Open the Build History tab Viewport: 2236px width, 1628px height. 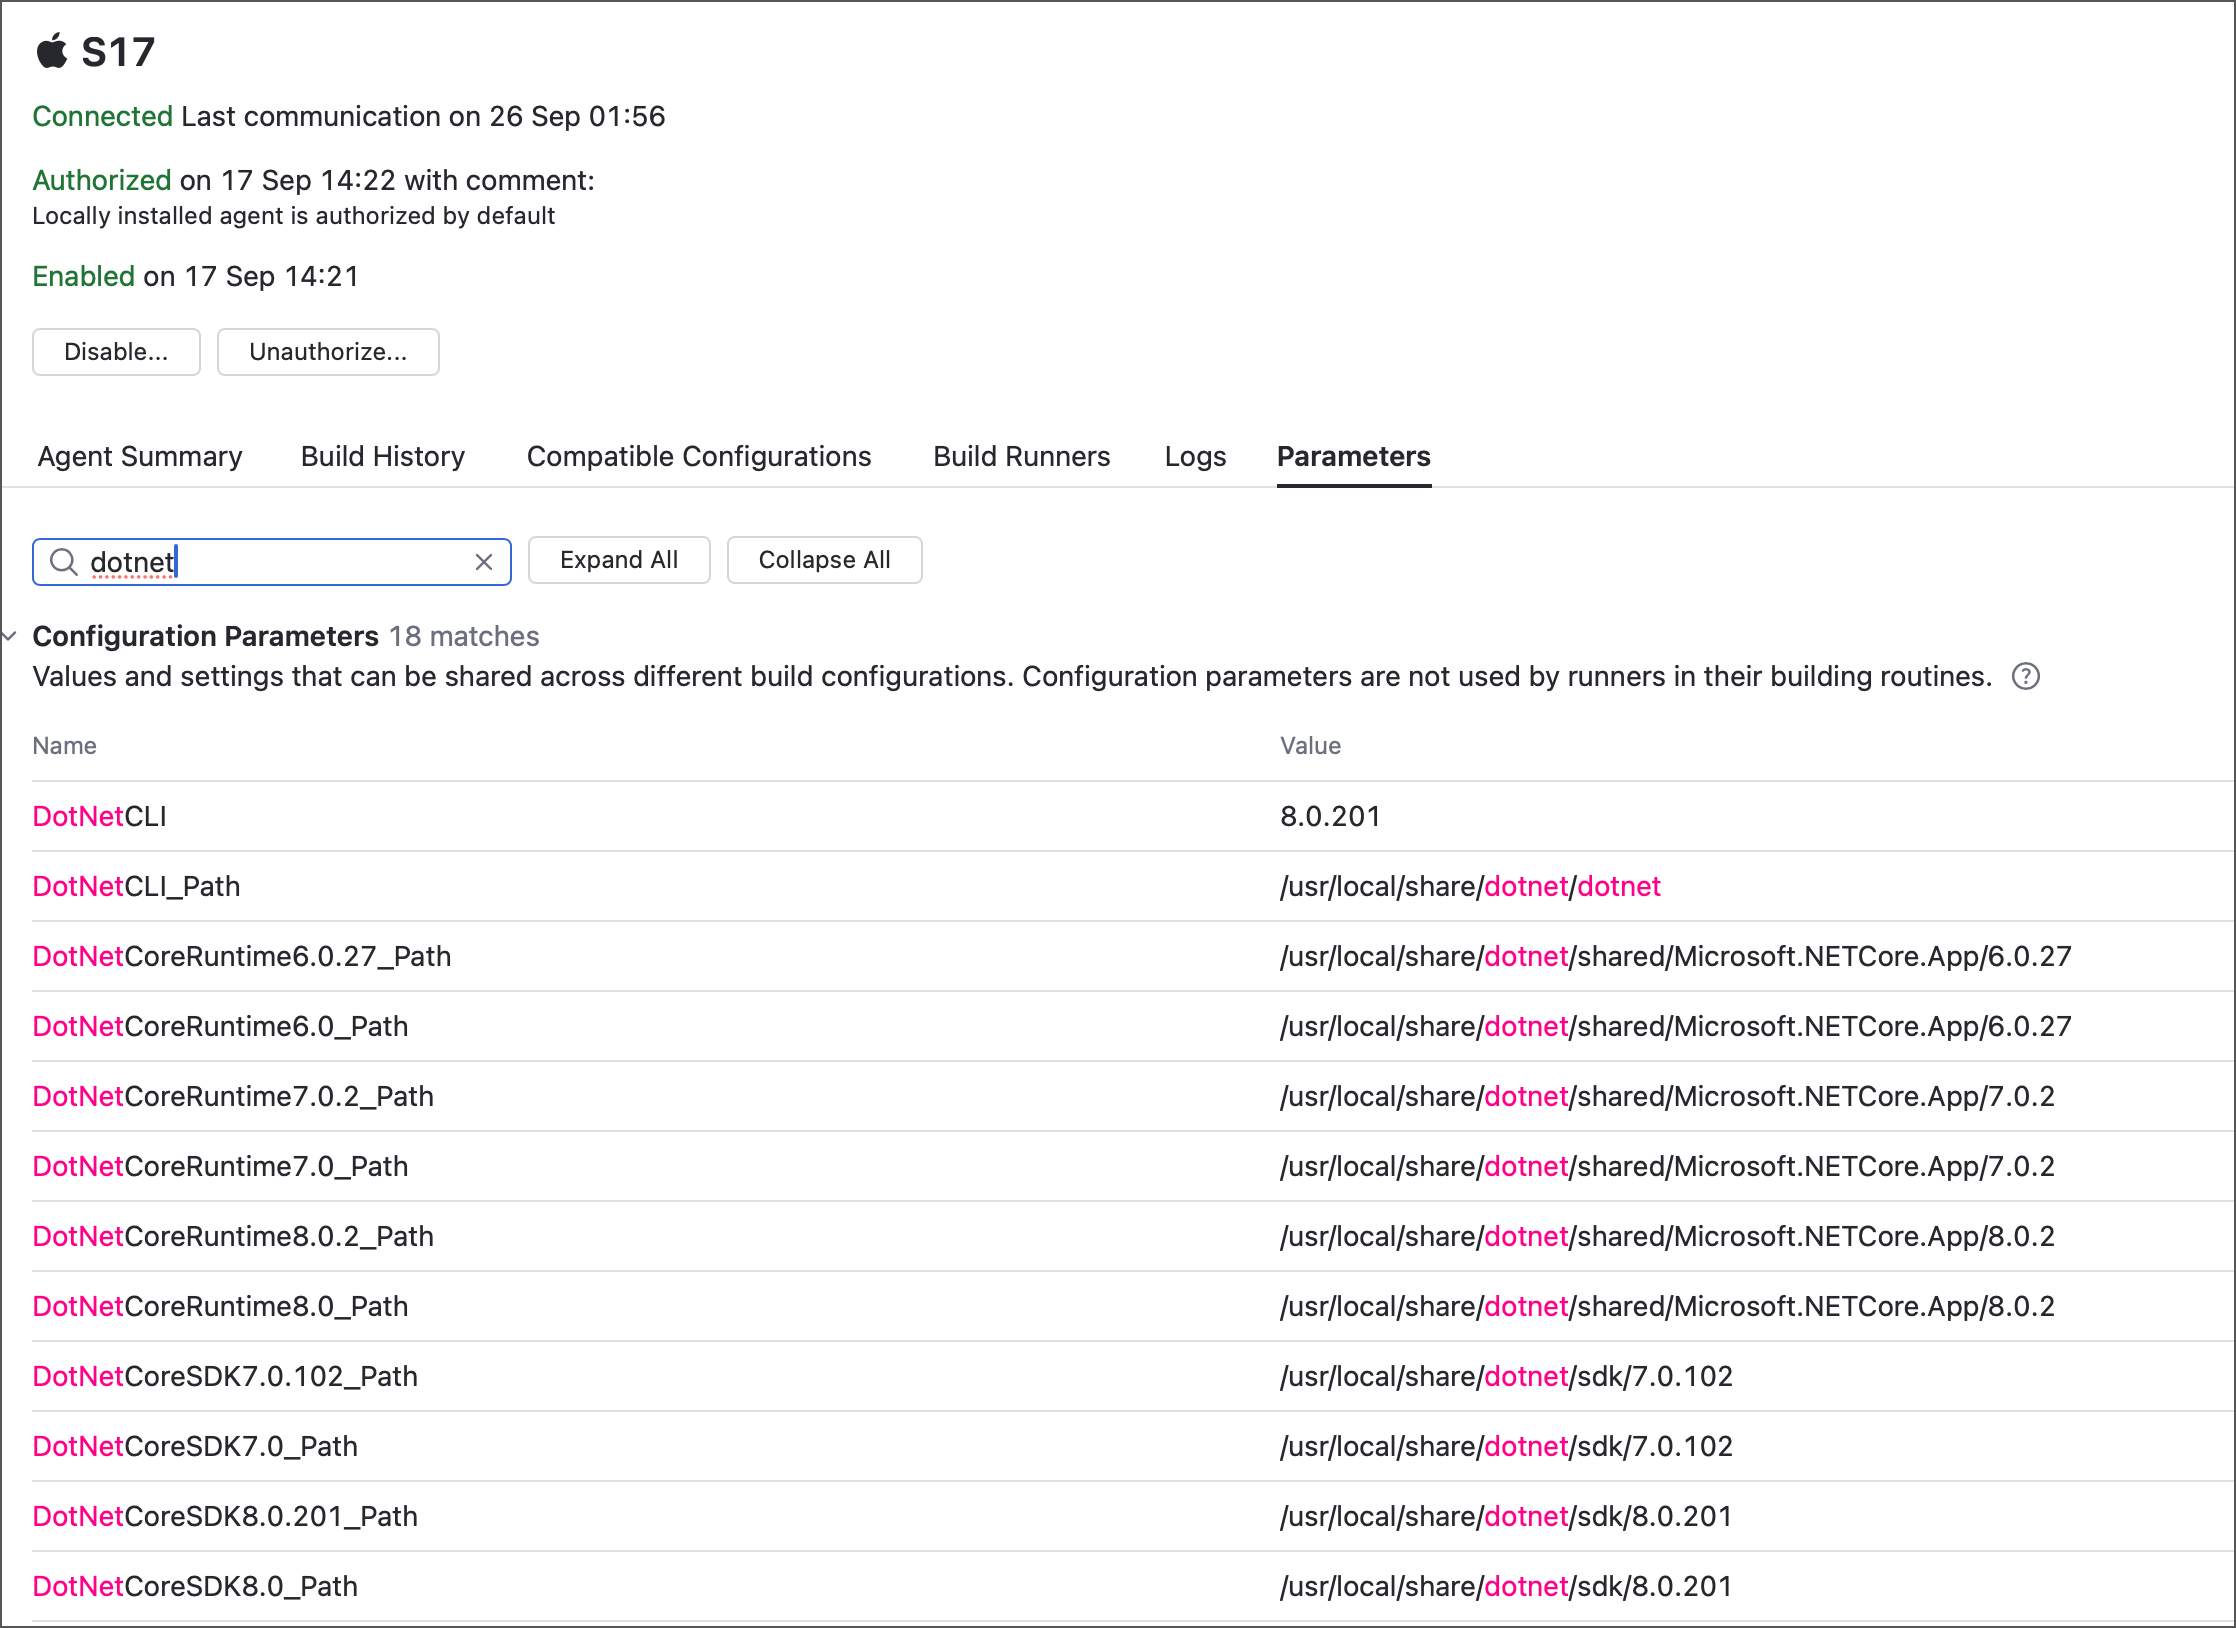383,457
